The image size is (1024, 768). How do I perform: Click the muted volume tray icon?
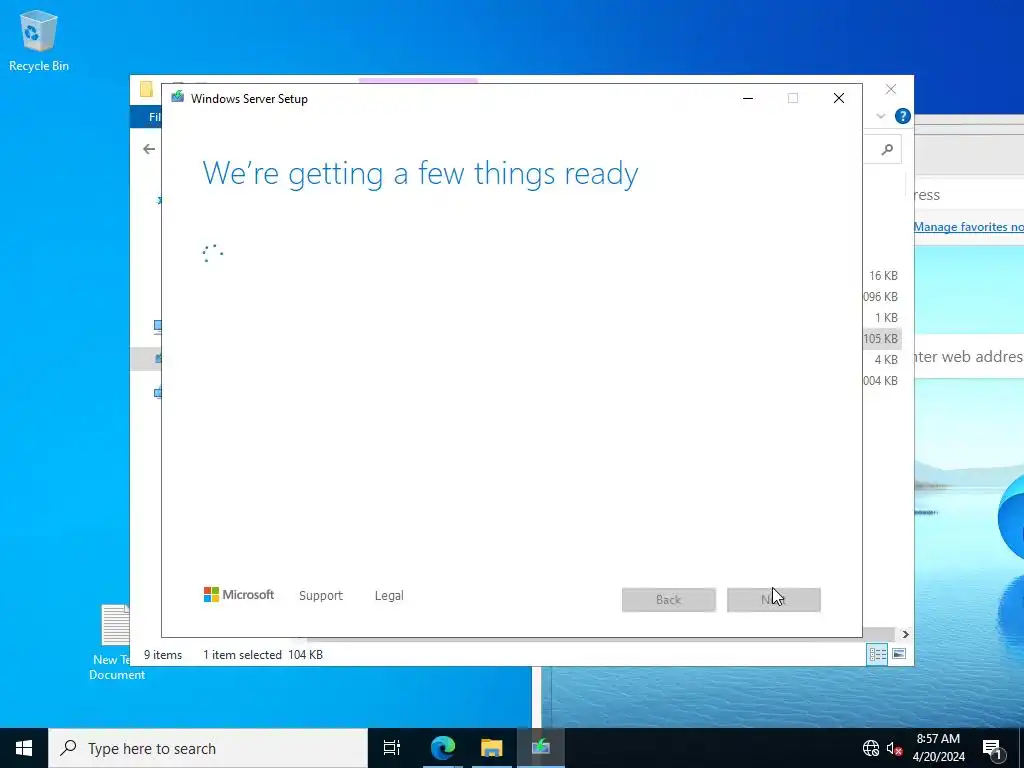[894, 748]
